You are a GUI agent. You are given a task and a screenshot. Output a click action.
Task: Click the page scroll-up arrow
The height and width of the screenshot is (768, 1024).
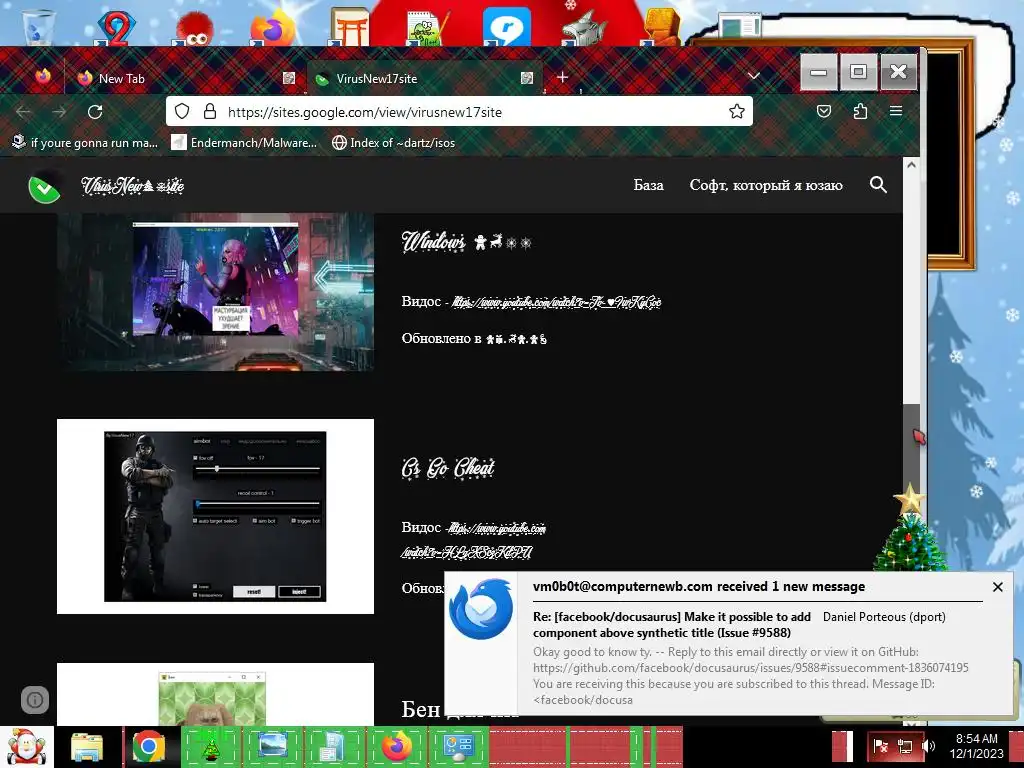(x=911, y=165)
